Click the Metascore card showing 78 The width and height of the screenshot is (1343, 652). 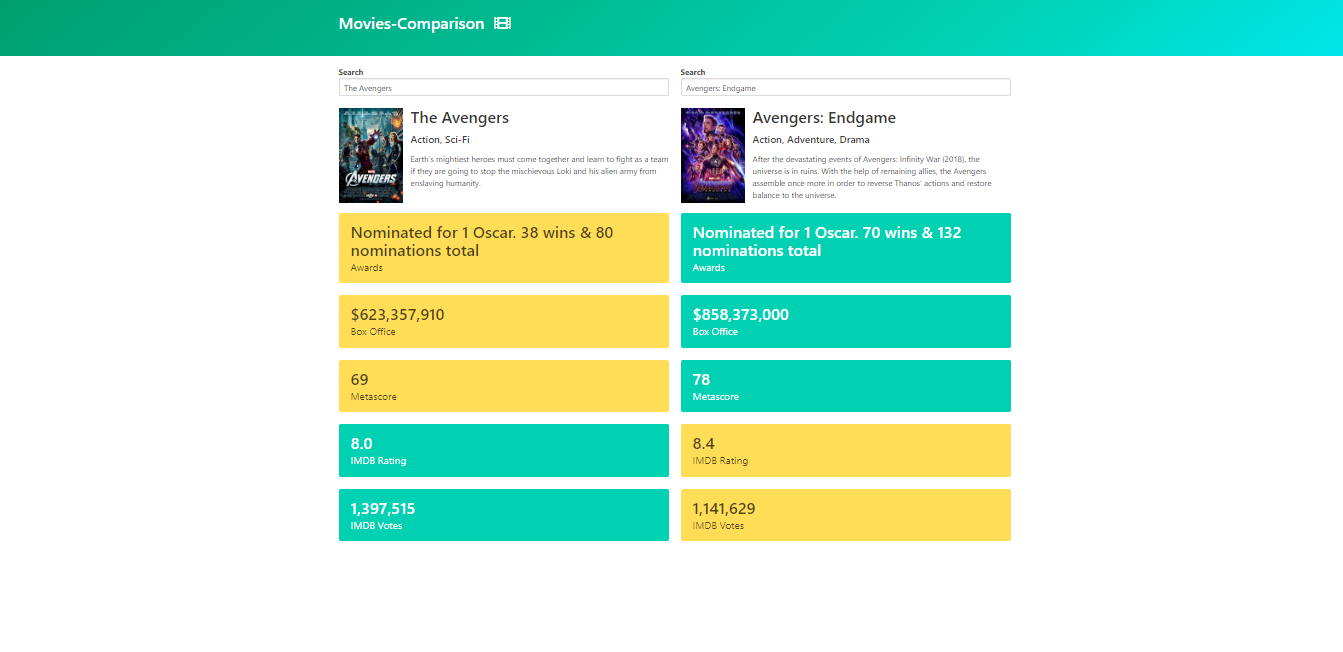tap(845, 386)
